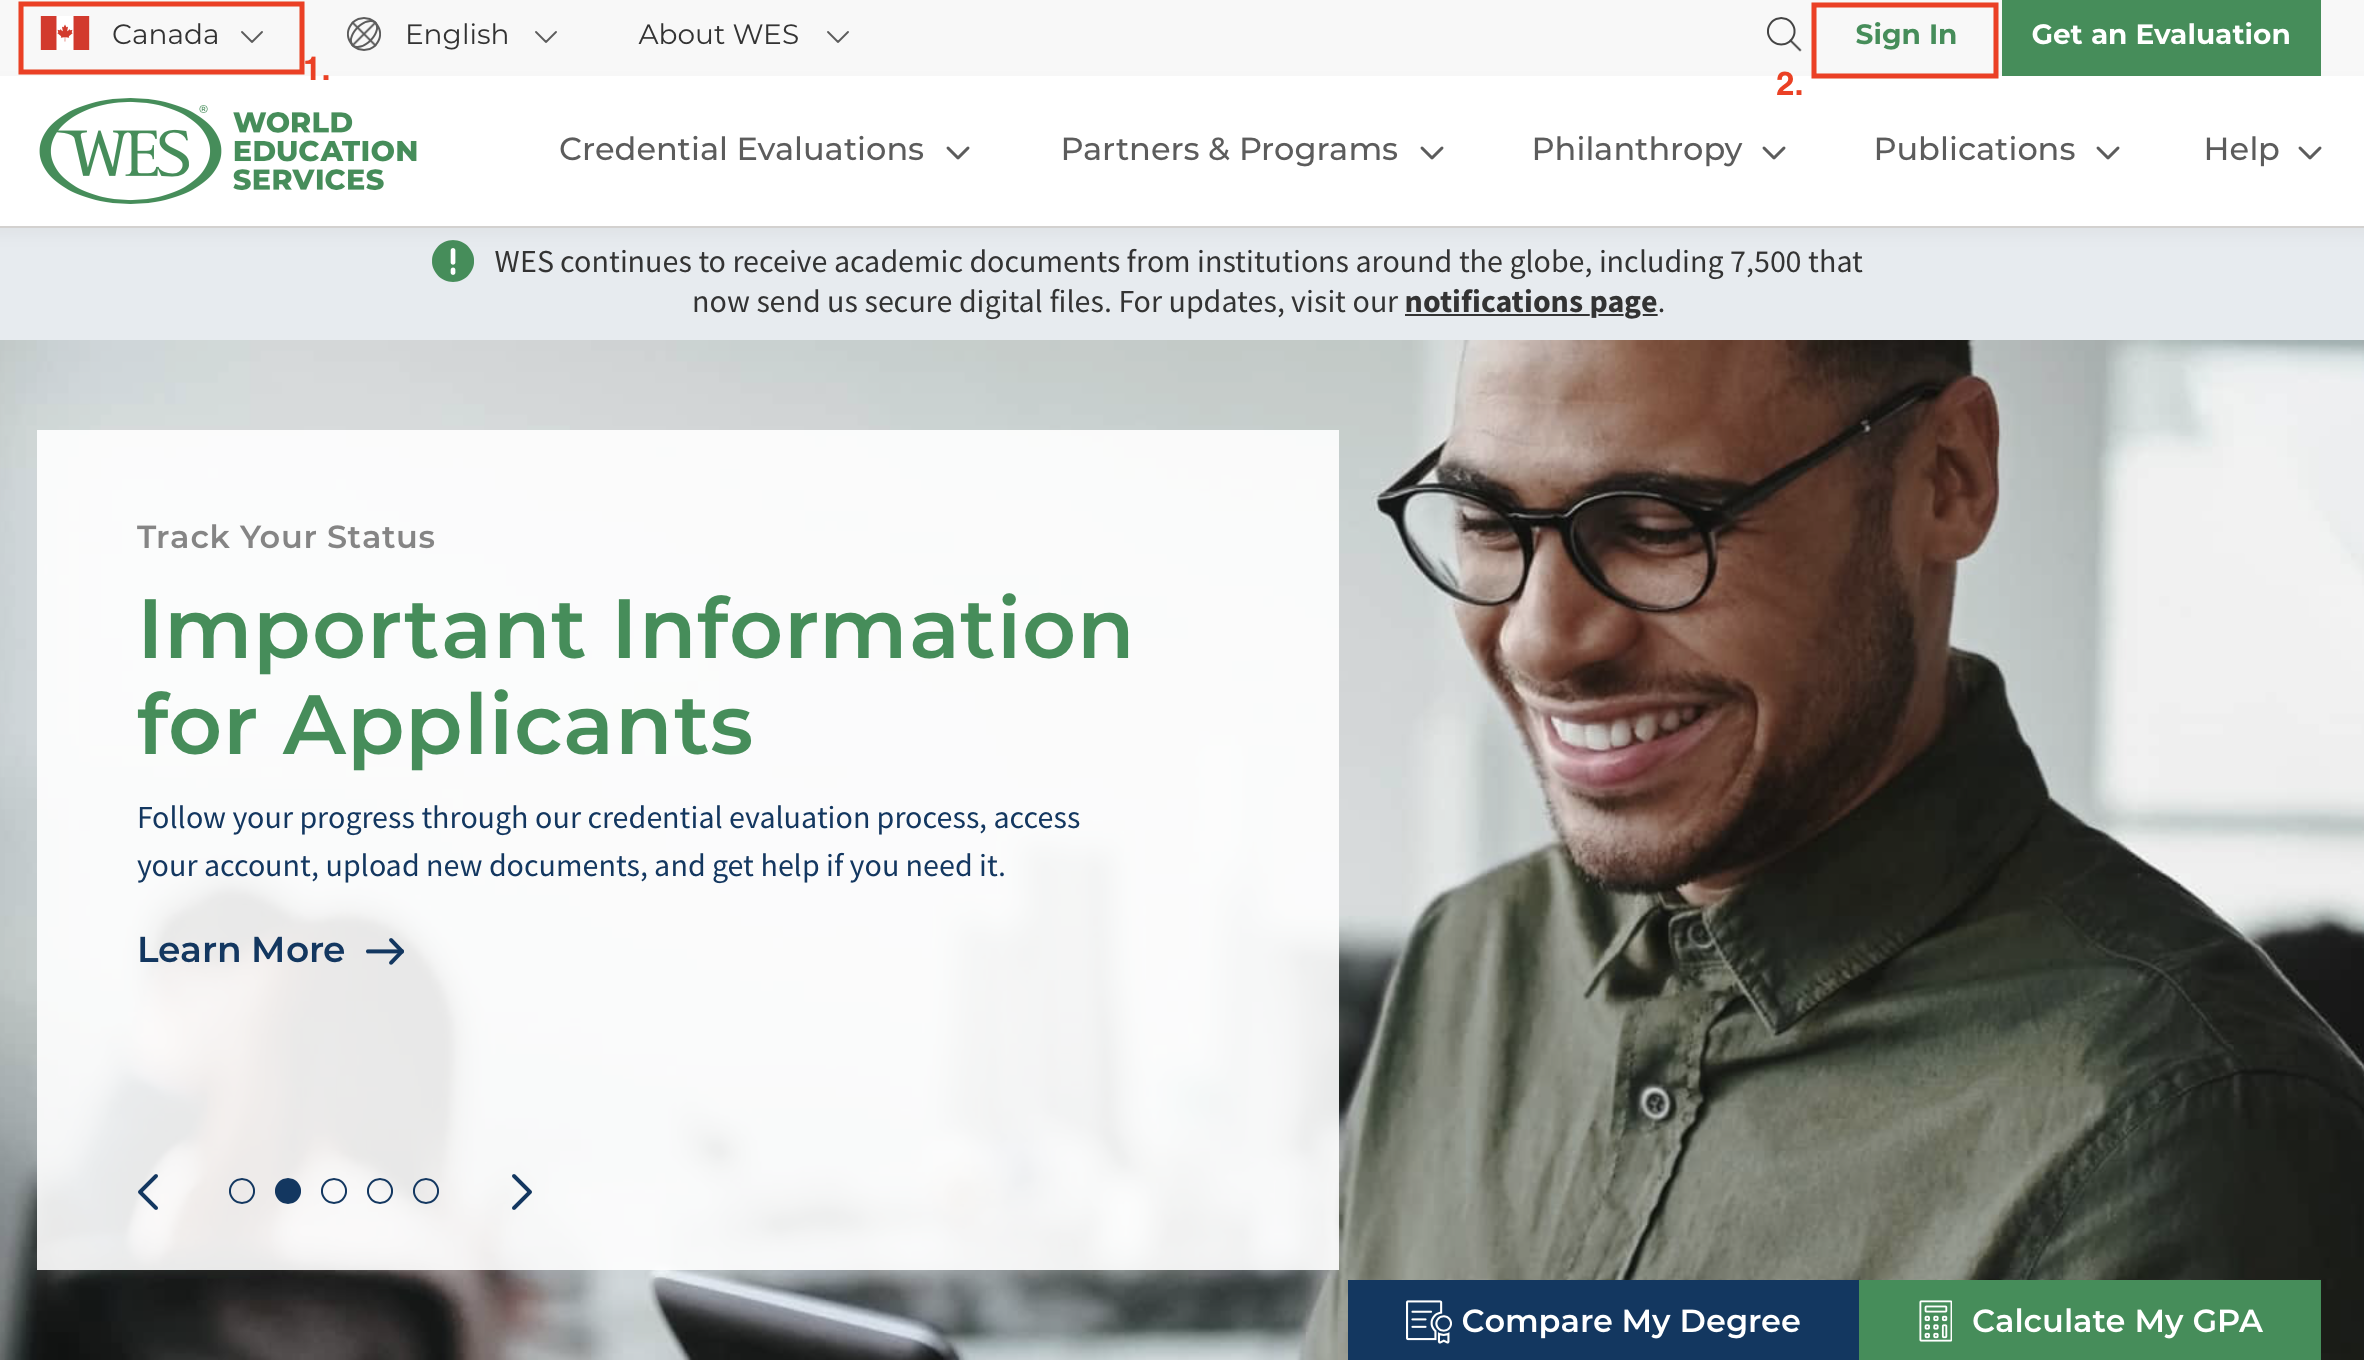The height and width of the screenshot is (1372, 2364).
Task: Click the globe language icon
Action: pyautogui.click(x=364, y=34)
